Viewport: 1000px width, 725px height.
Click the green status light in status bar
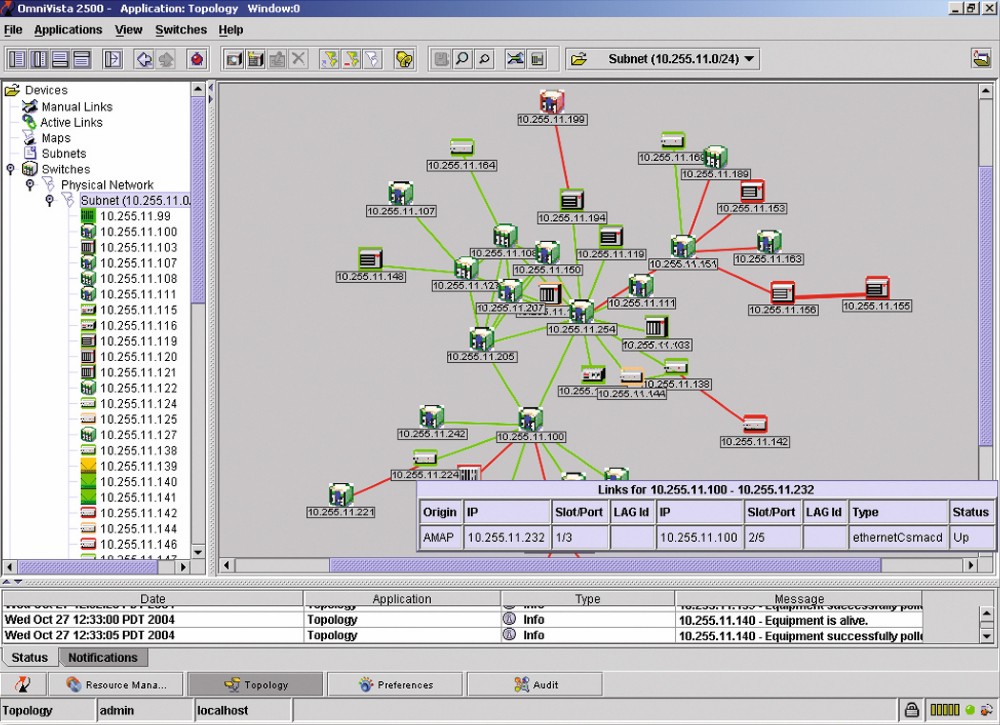click(970, 710)
